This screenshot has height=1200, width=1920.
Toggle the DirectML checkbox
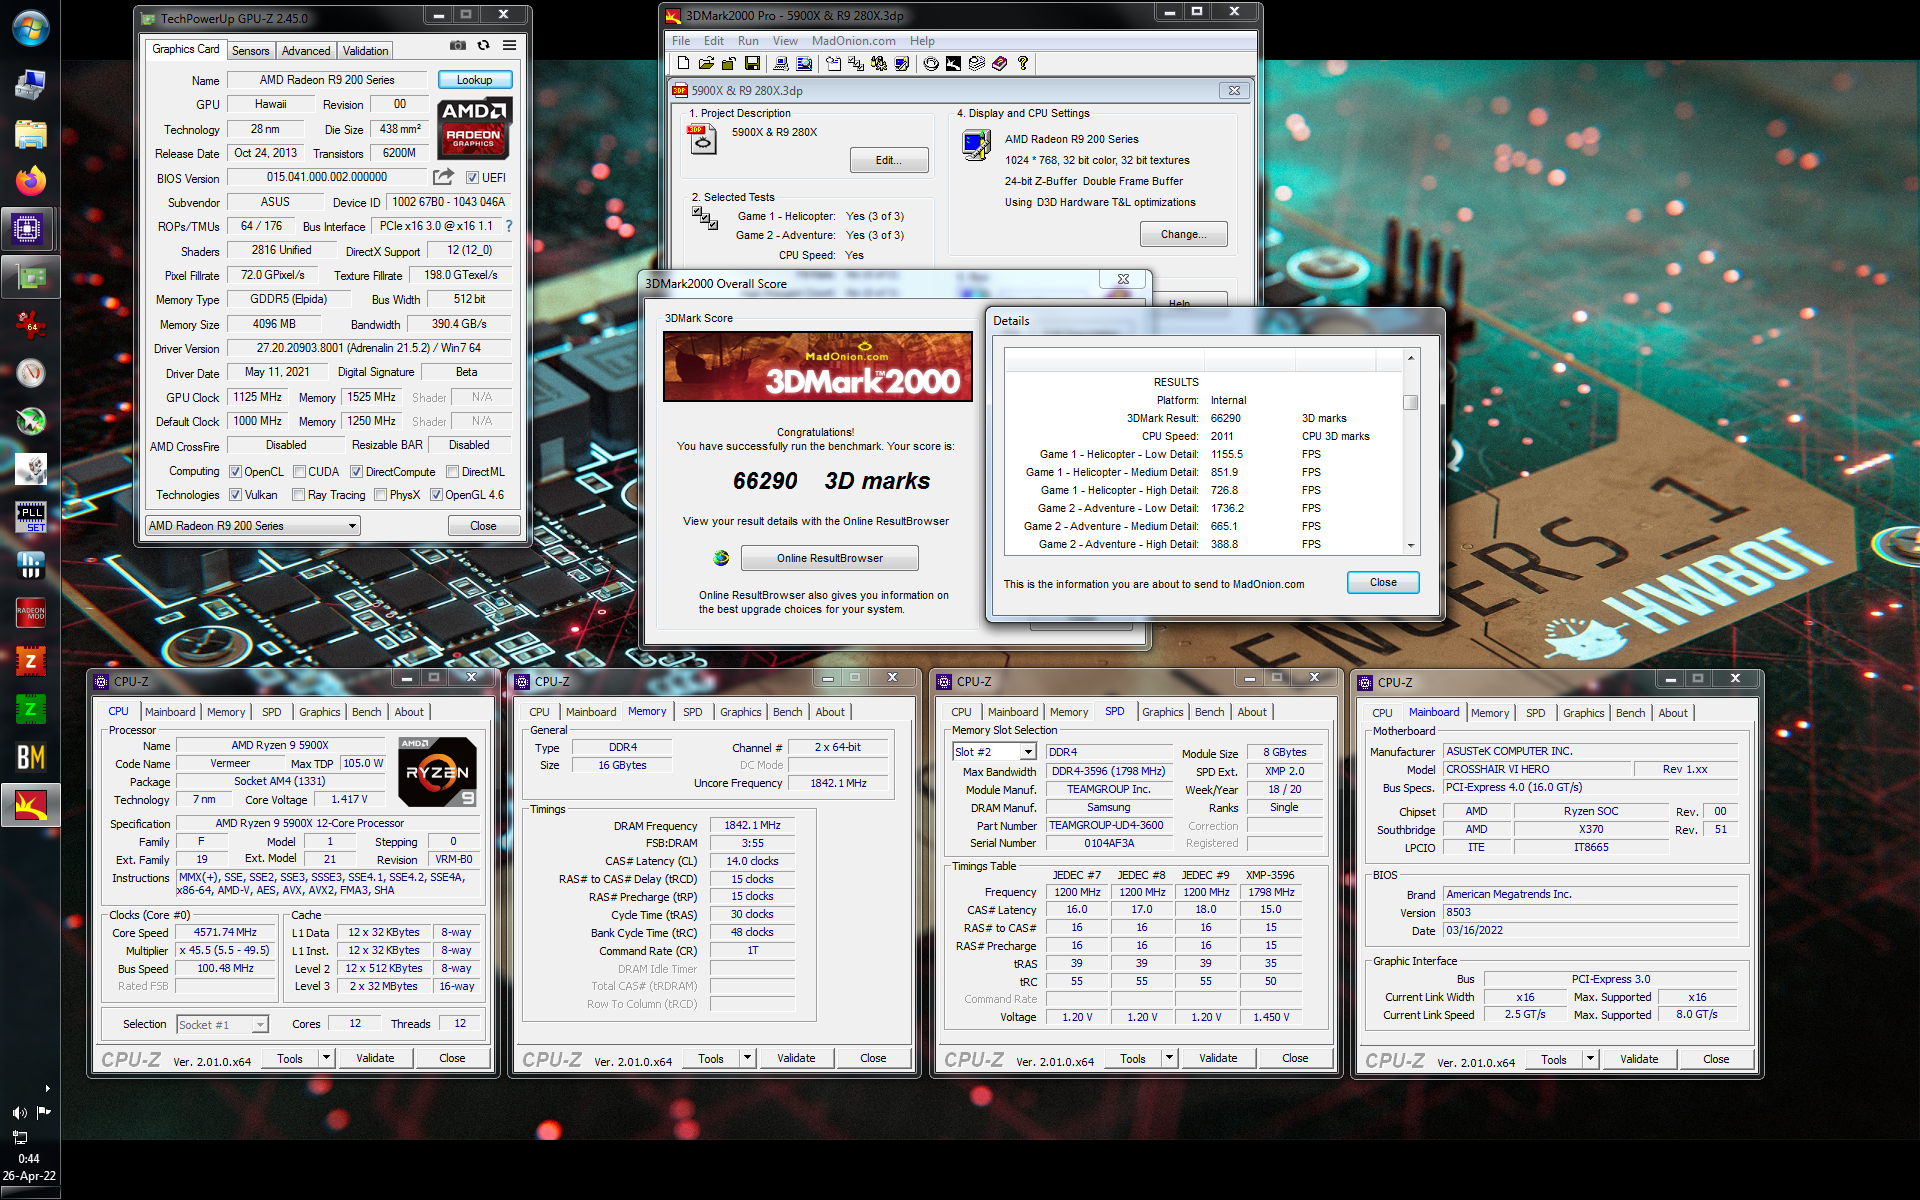[x=452, y=472]
